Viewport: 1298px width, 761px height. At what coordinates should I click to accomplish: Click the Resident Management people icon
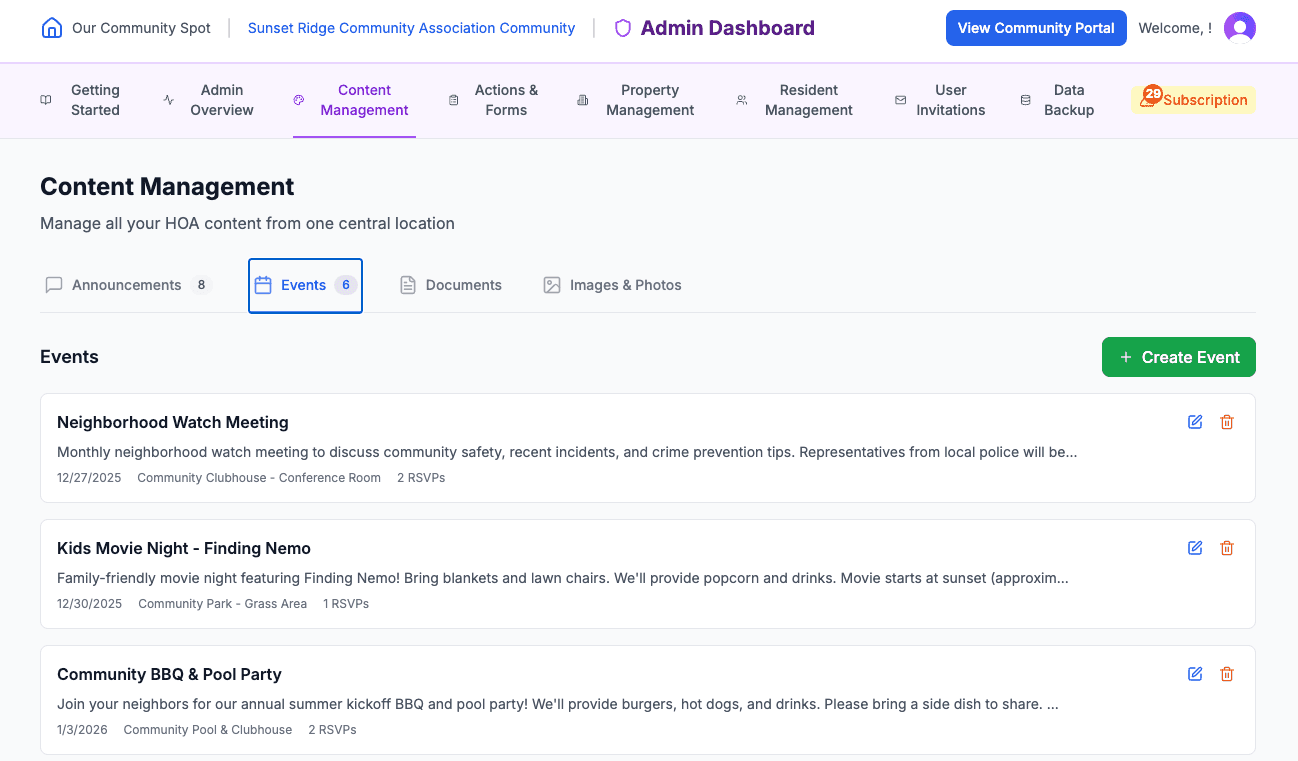tap(741, 100)
